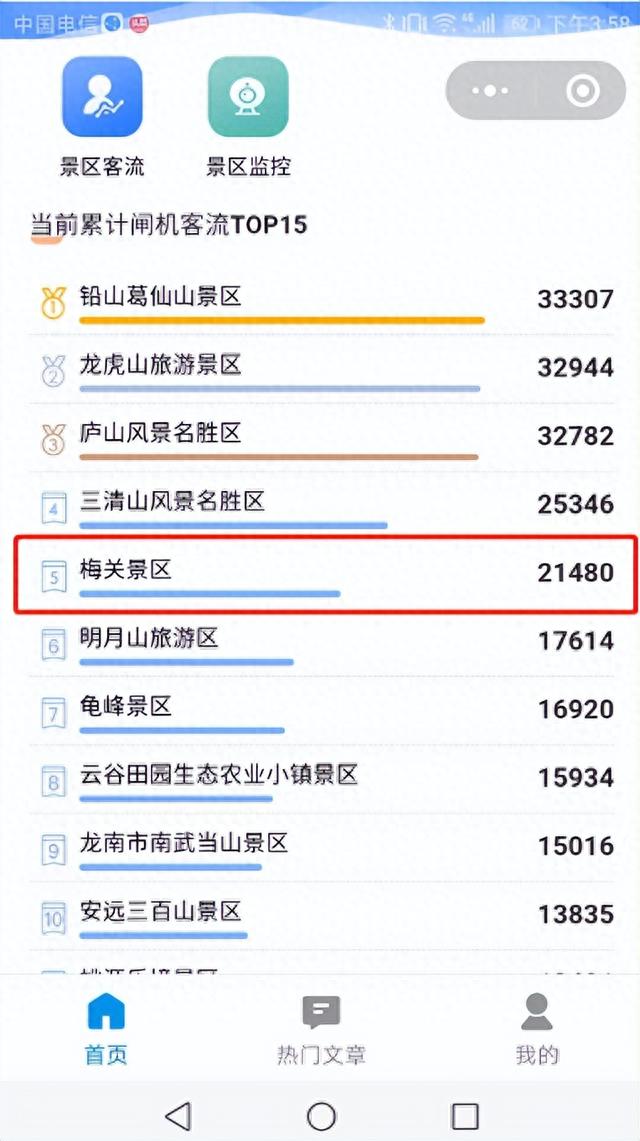Viewport: 640px width, 1141px height.
Task: Tap visitor count 13835 for 安远三百山景区
Action: click(x=575, y=914)
